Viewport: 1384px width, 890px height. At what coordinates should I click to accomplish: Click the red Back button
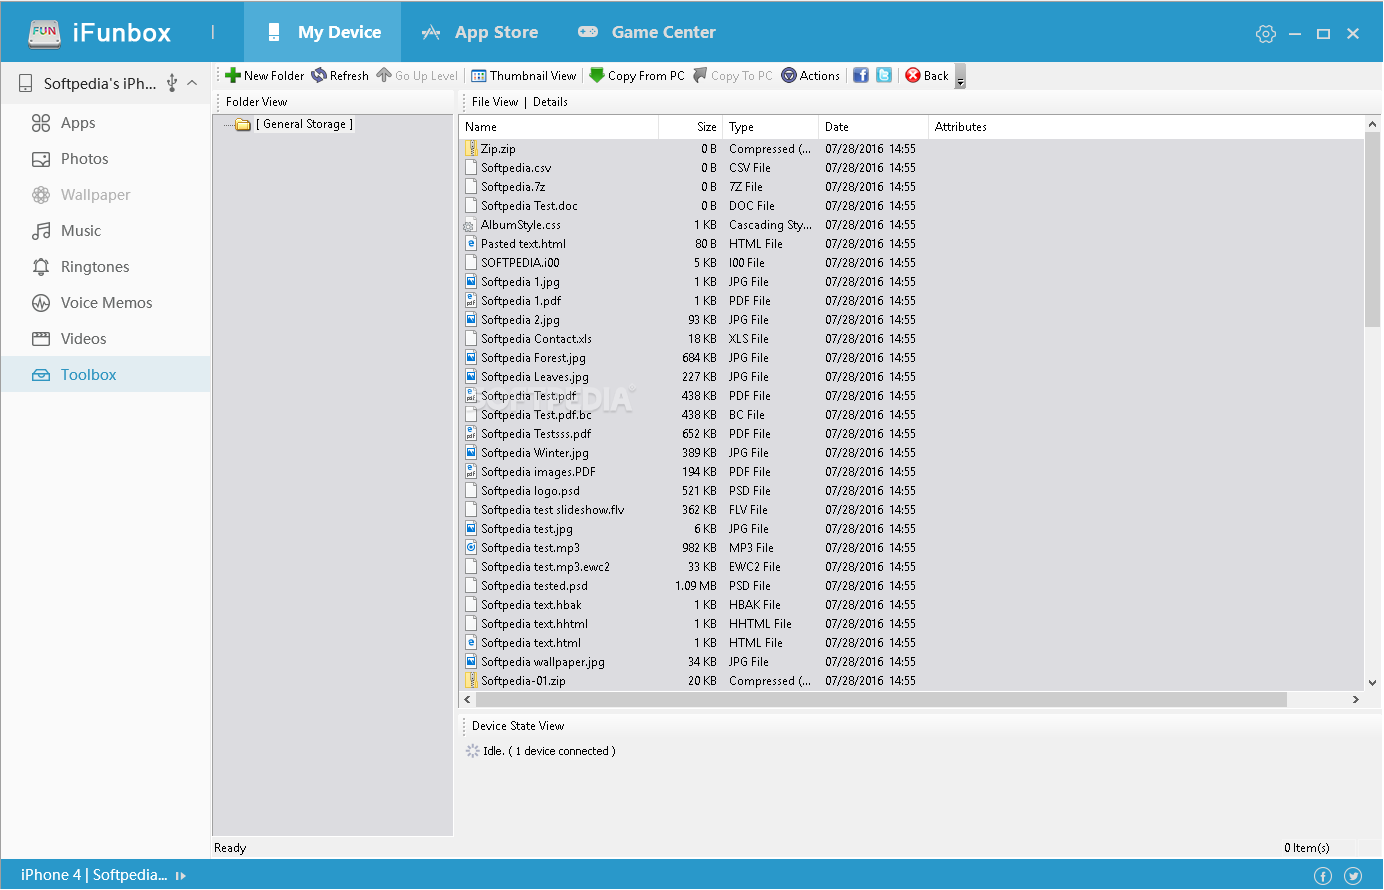pos(927,76)
